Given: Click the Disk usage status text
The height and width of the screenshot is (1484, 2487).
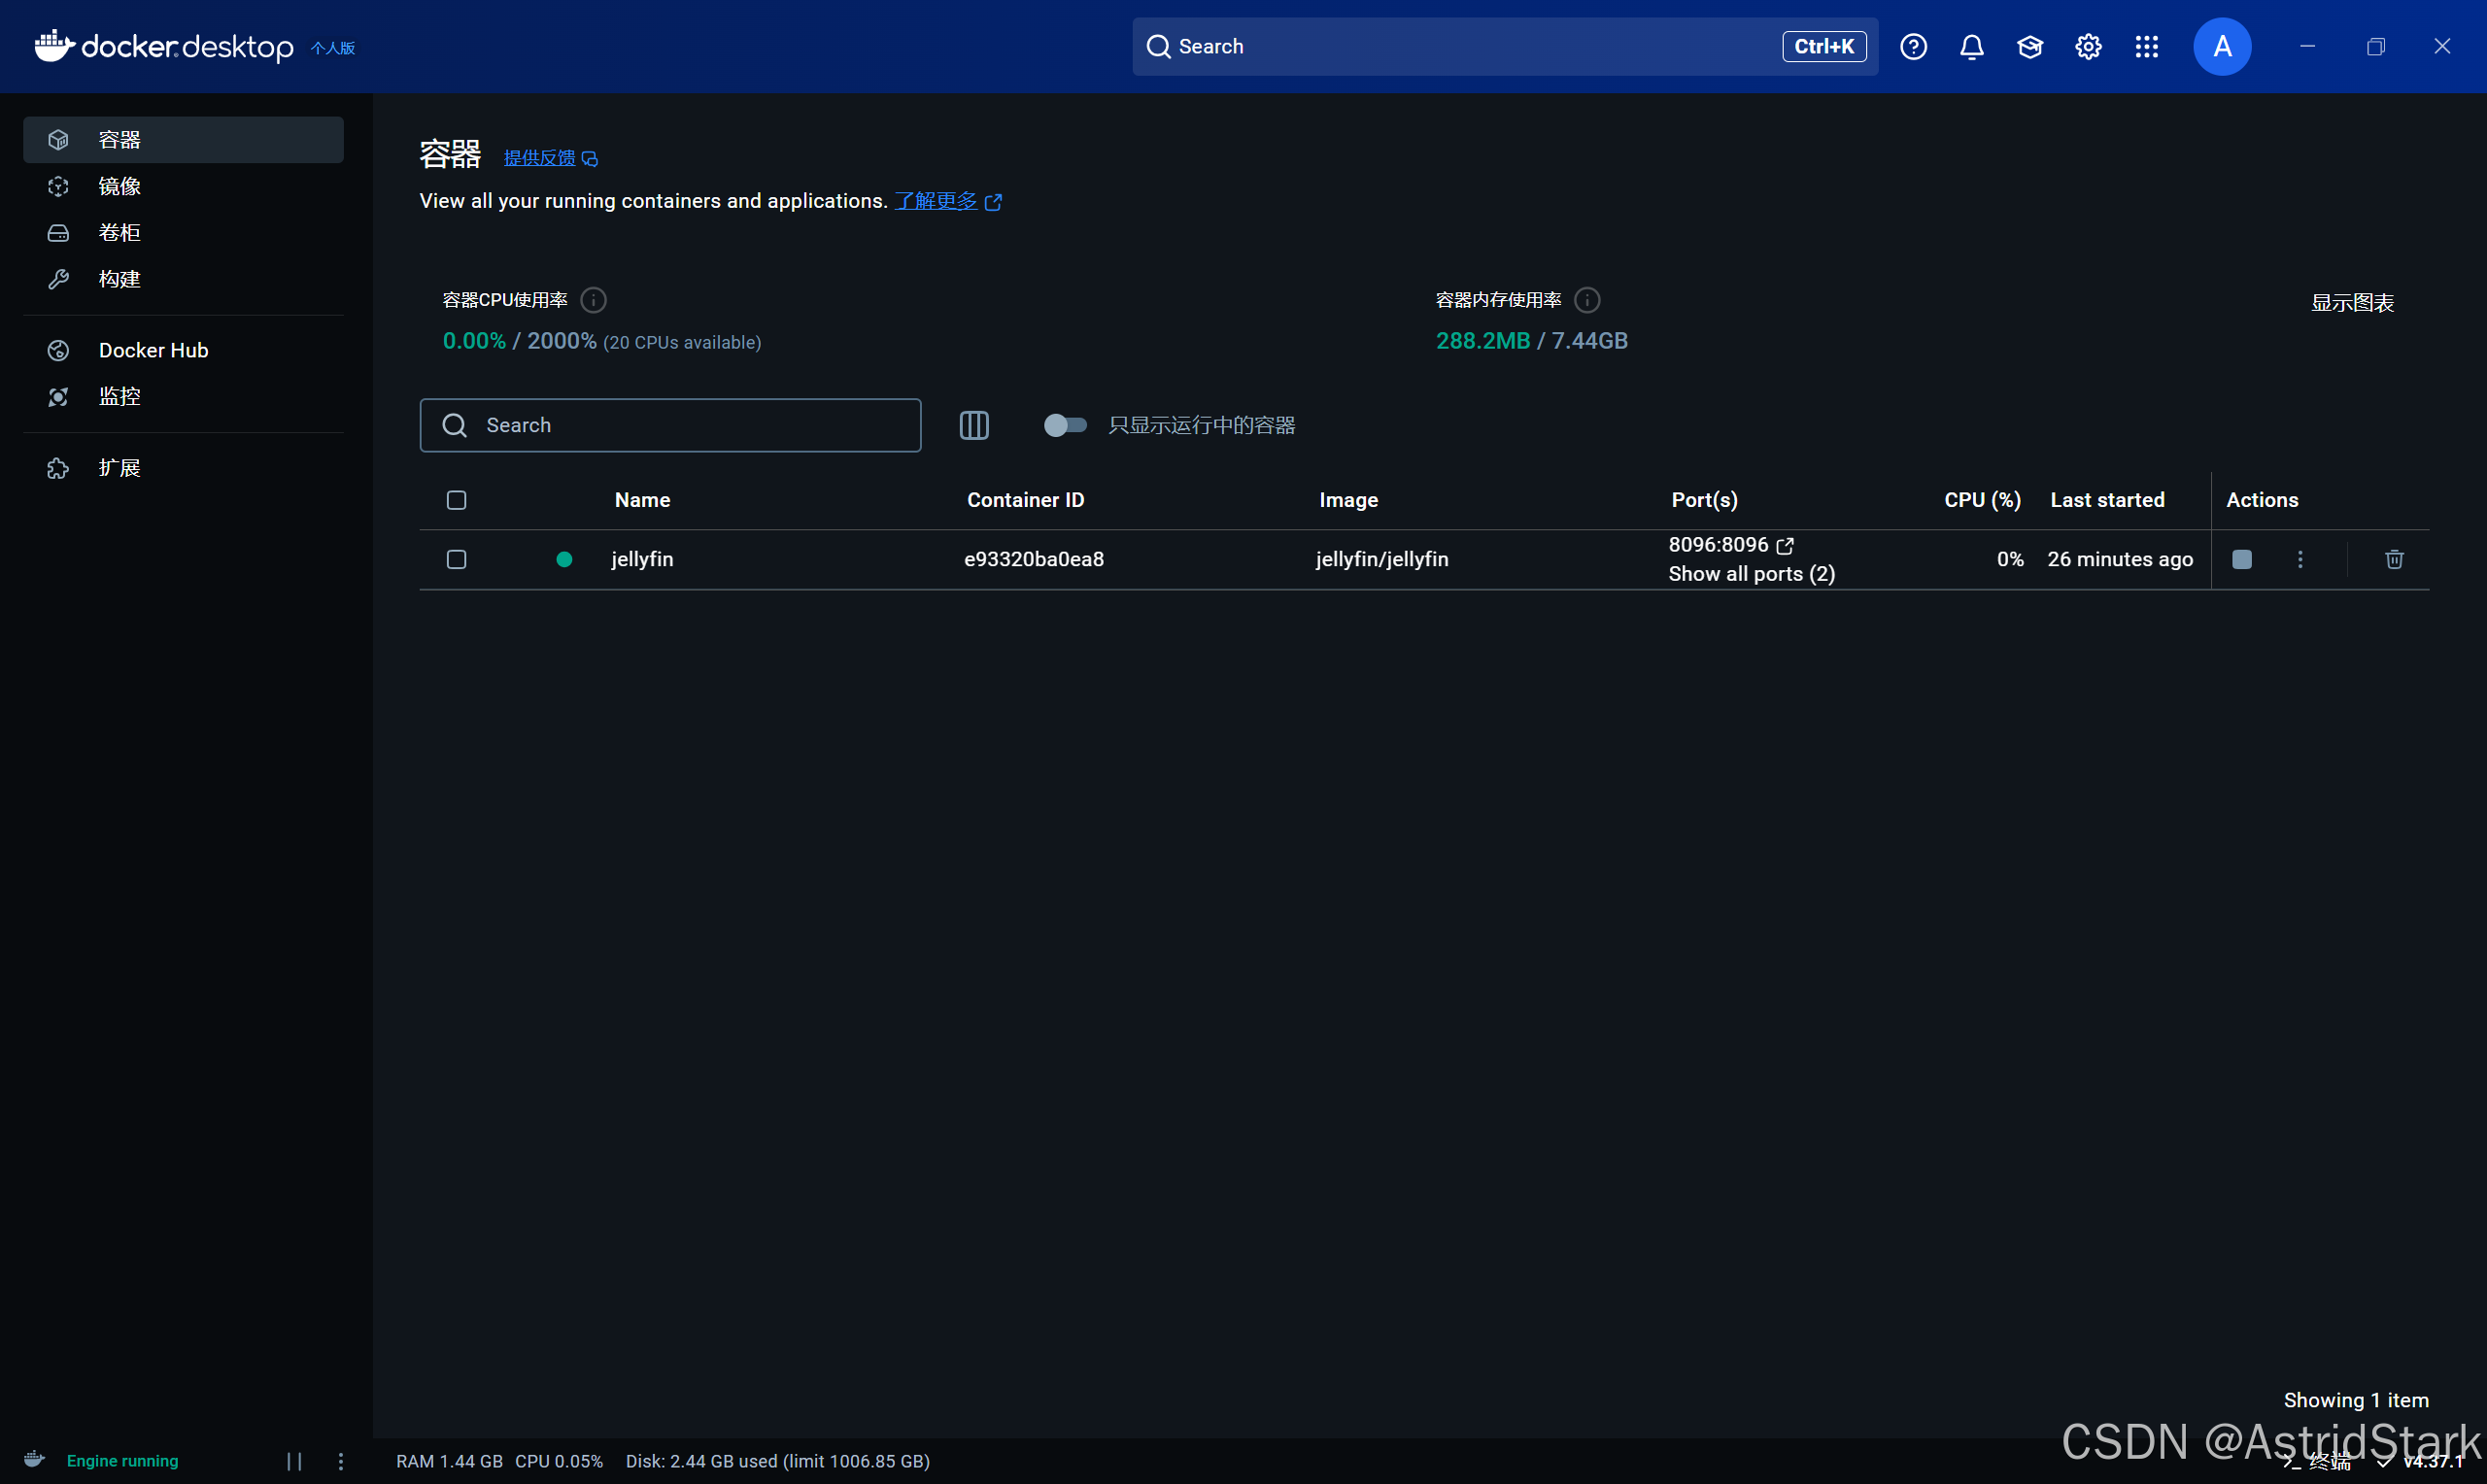Looking at the screenshot, I should coord(777,1461).
